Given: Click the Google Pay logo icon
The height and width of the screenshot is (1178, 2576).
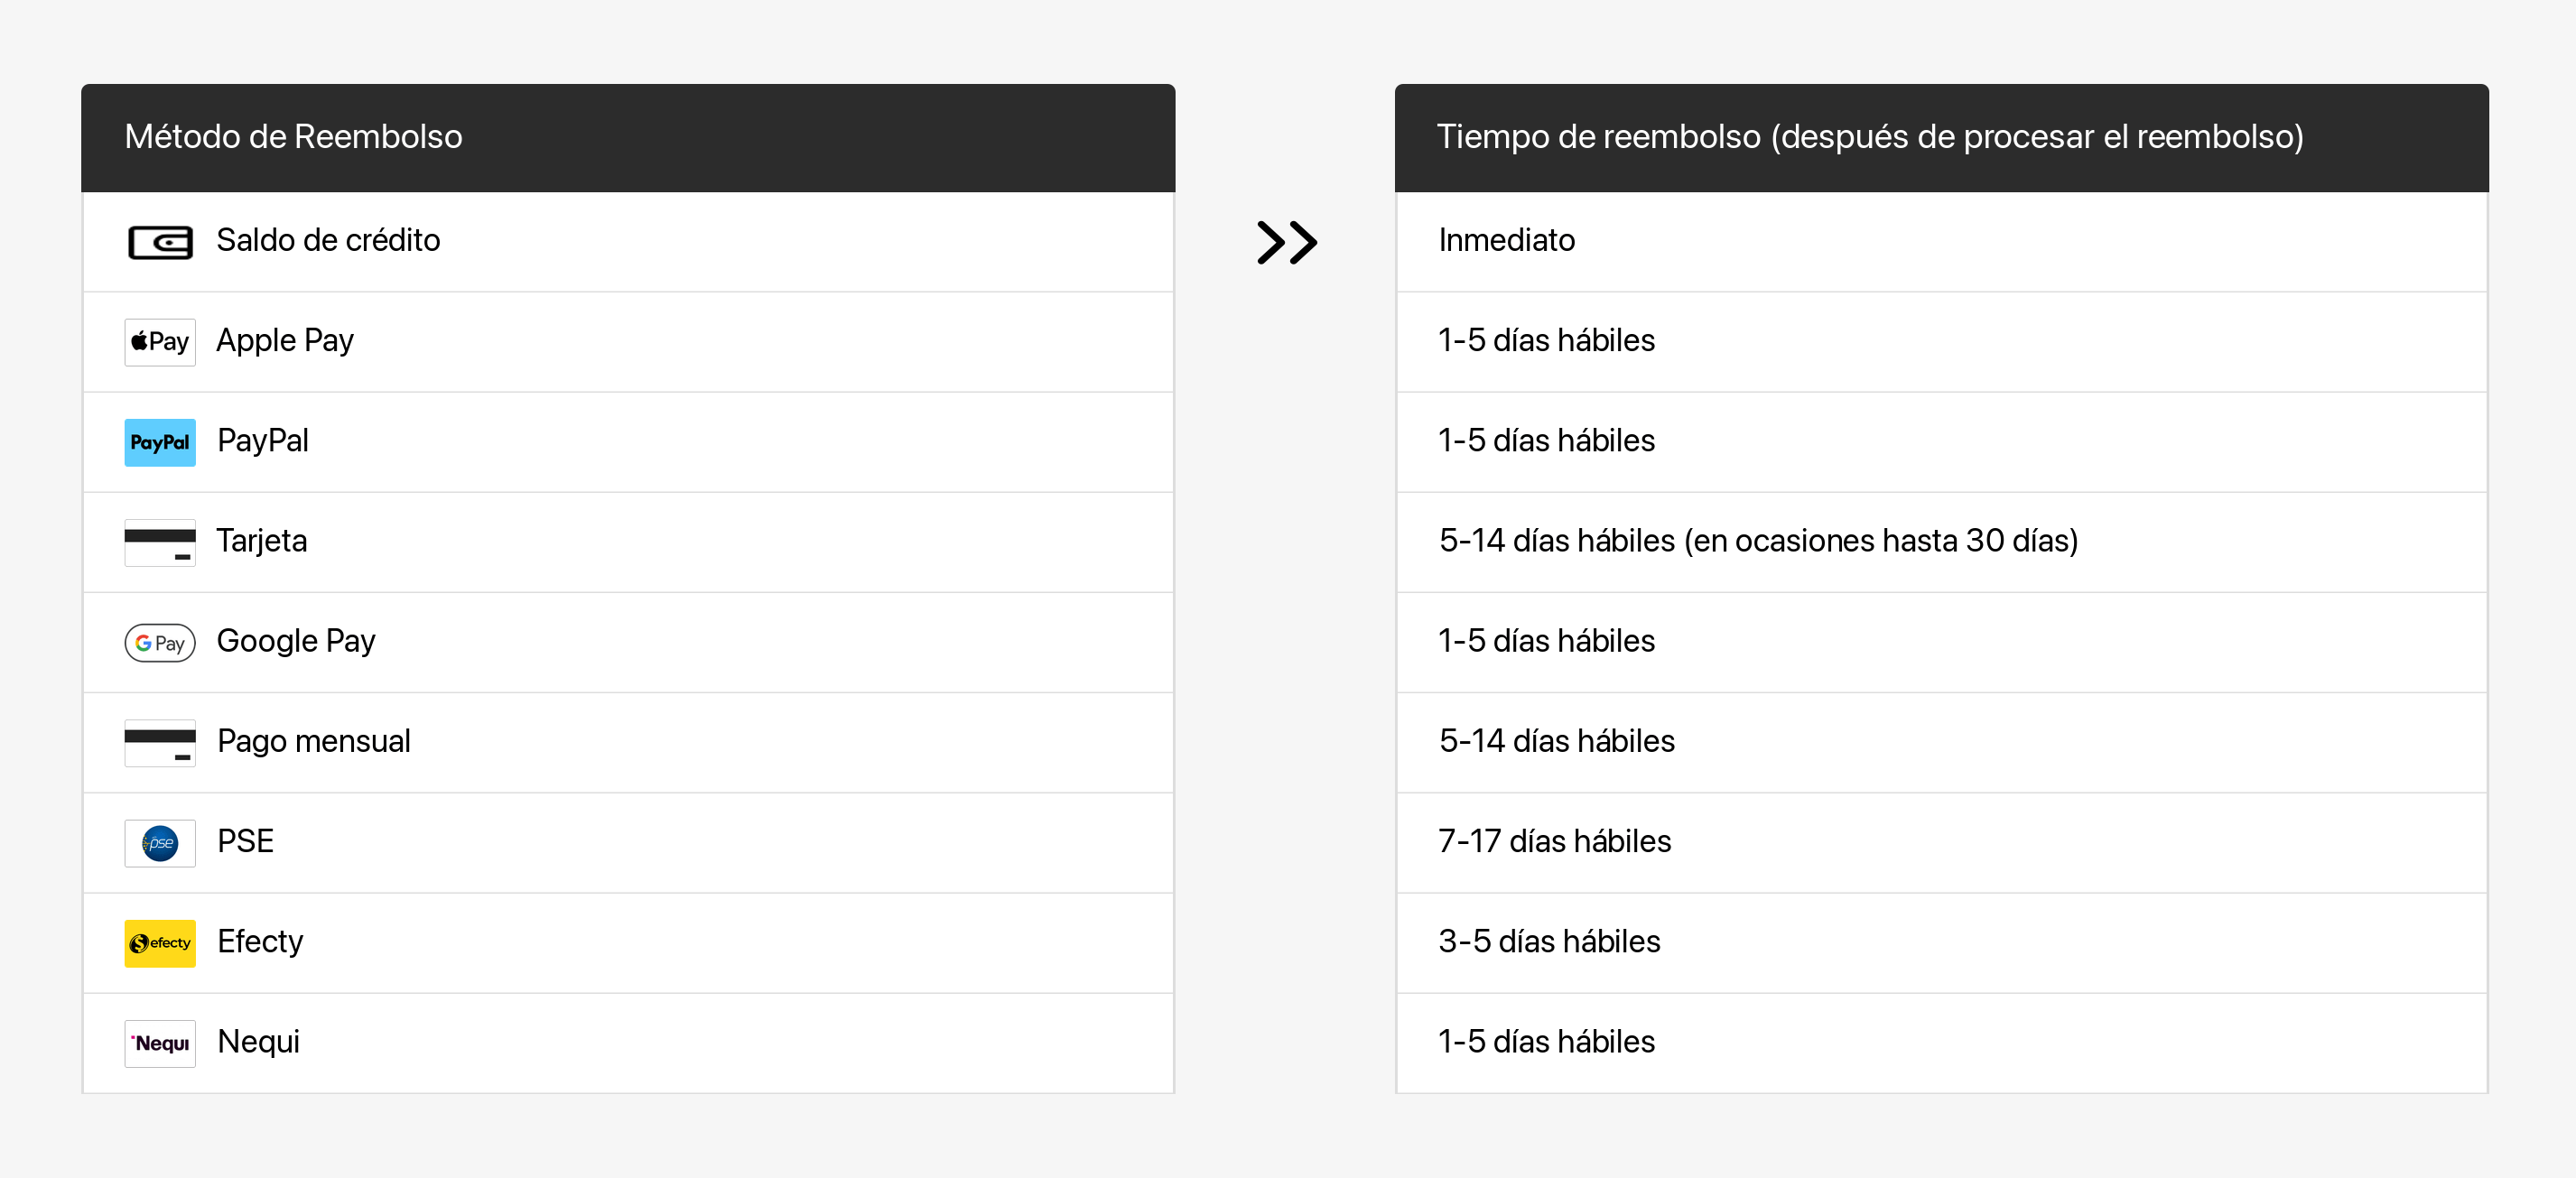Looking at the screenshot, I should coord(160,642).
